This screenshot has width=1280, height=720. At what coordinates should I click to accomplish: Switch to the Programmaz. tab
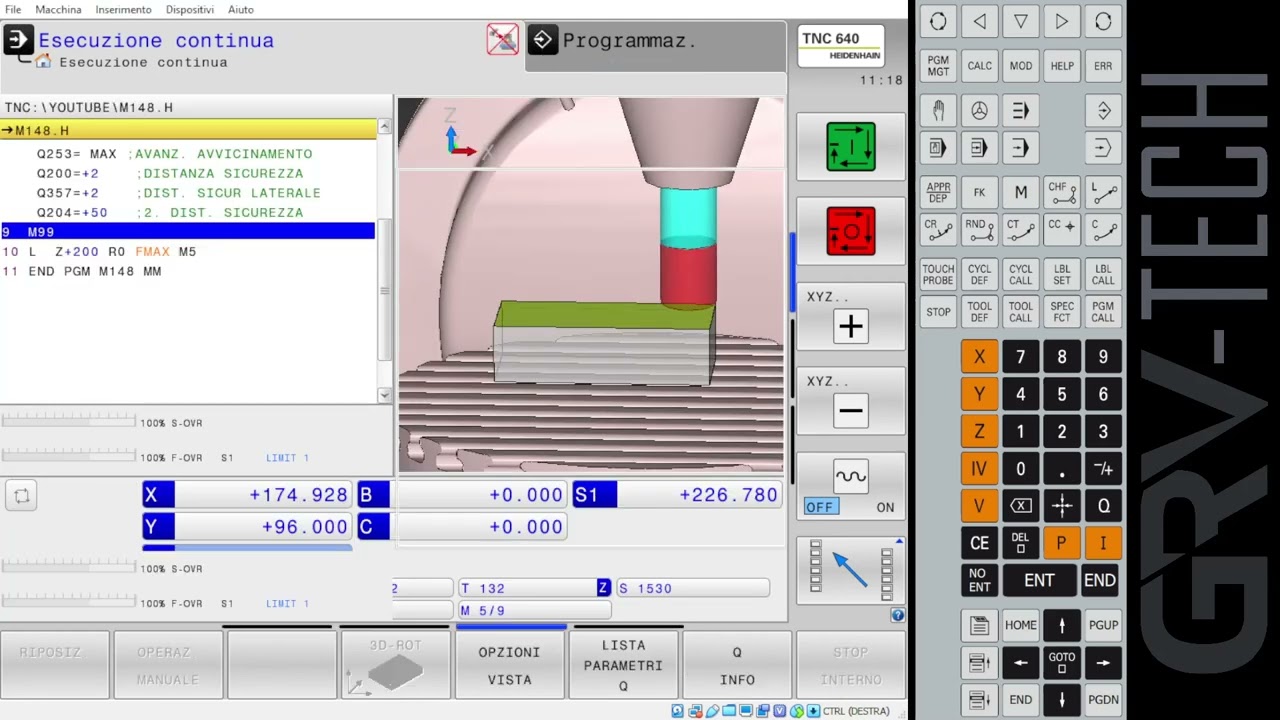[x=655, y=45]
